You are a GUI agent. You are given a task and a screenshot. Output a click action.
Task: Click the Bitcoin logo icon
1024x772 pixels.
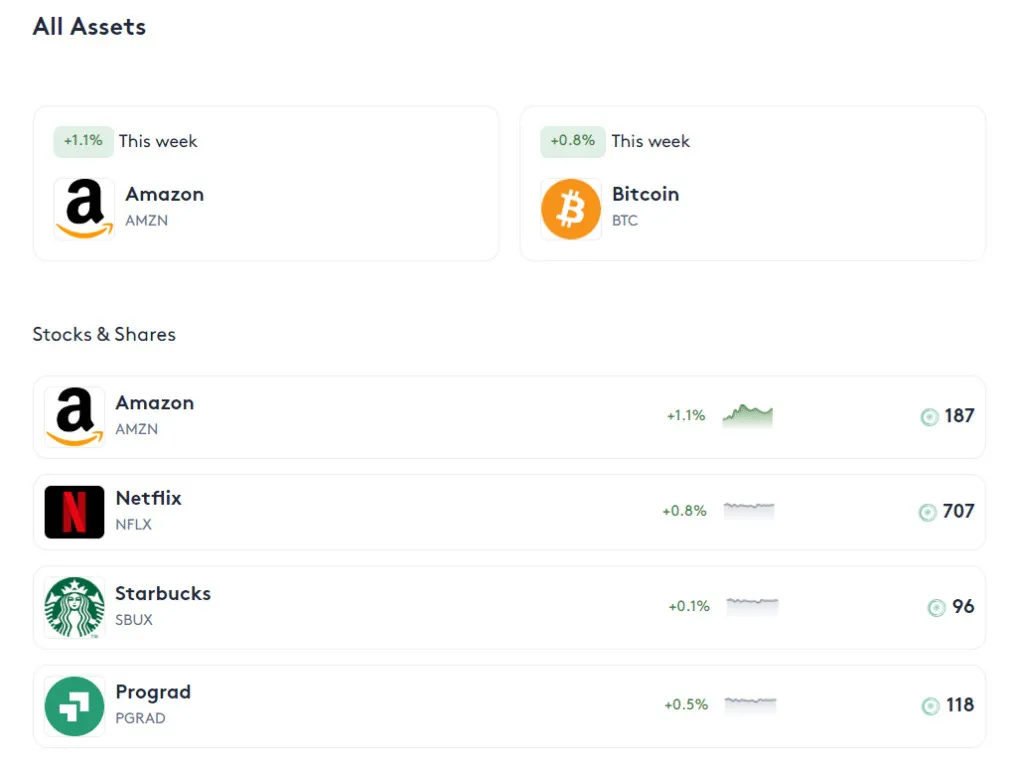pos(571,209)
